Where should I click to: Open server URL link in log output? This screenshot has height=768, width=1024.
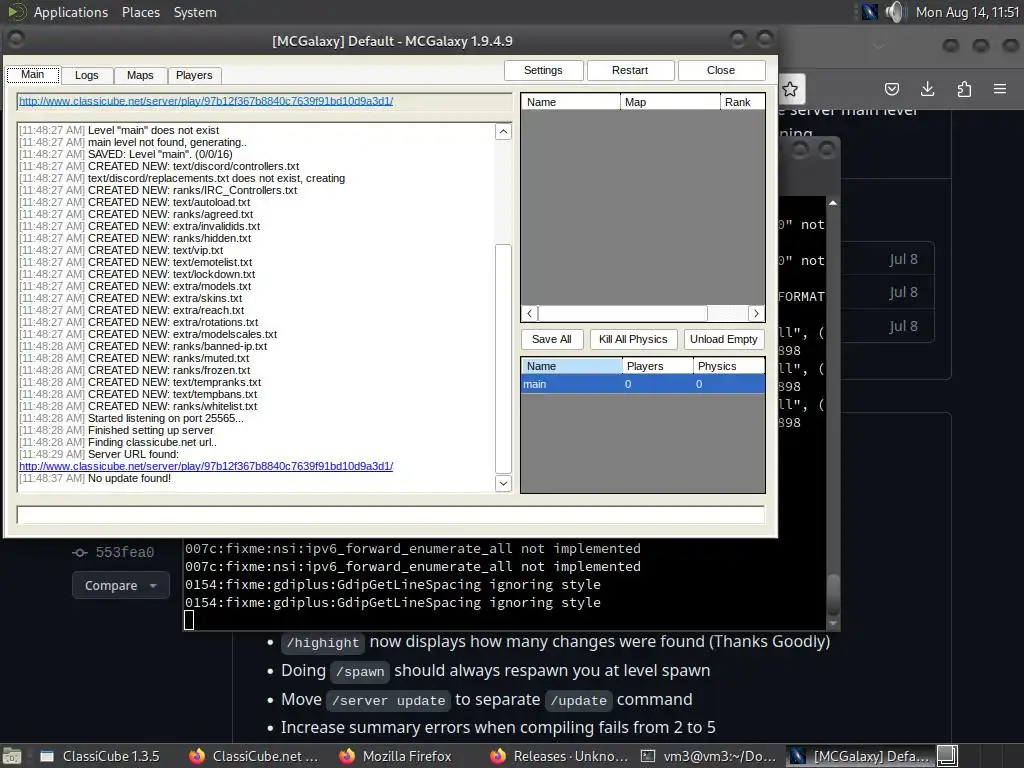point(206,466)
